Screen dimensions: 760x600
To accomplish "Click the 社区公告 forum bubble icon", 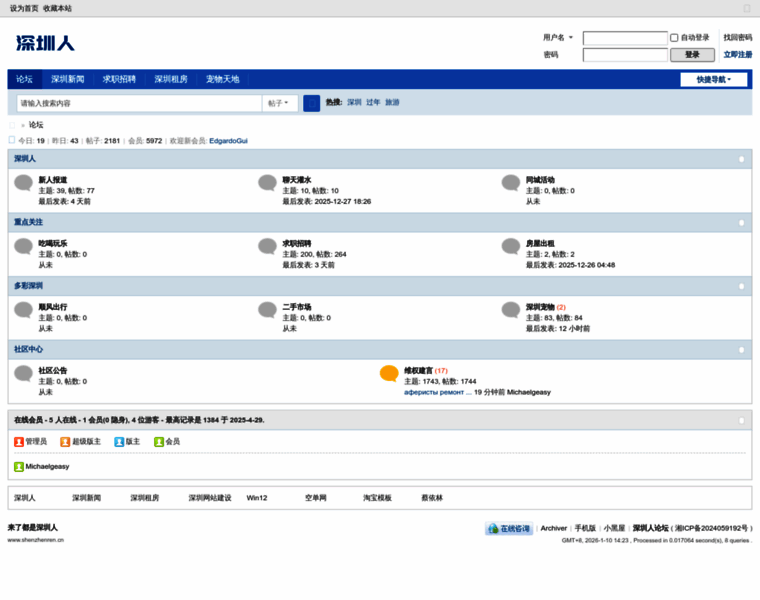I will click(x=23, y=374).
